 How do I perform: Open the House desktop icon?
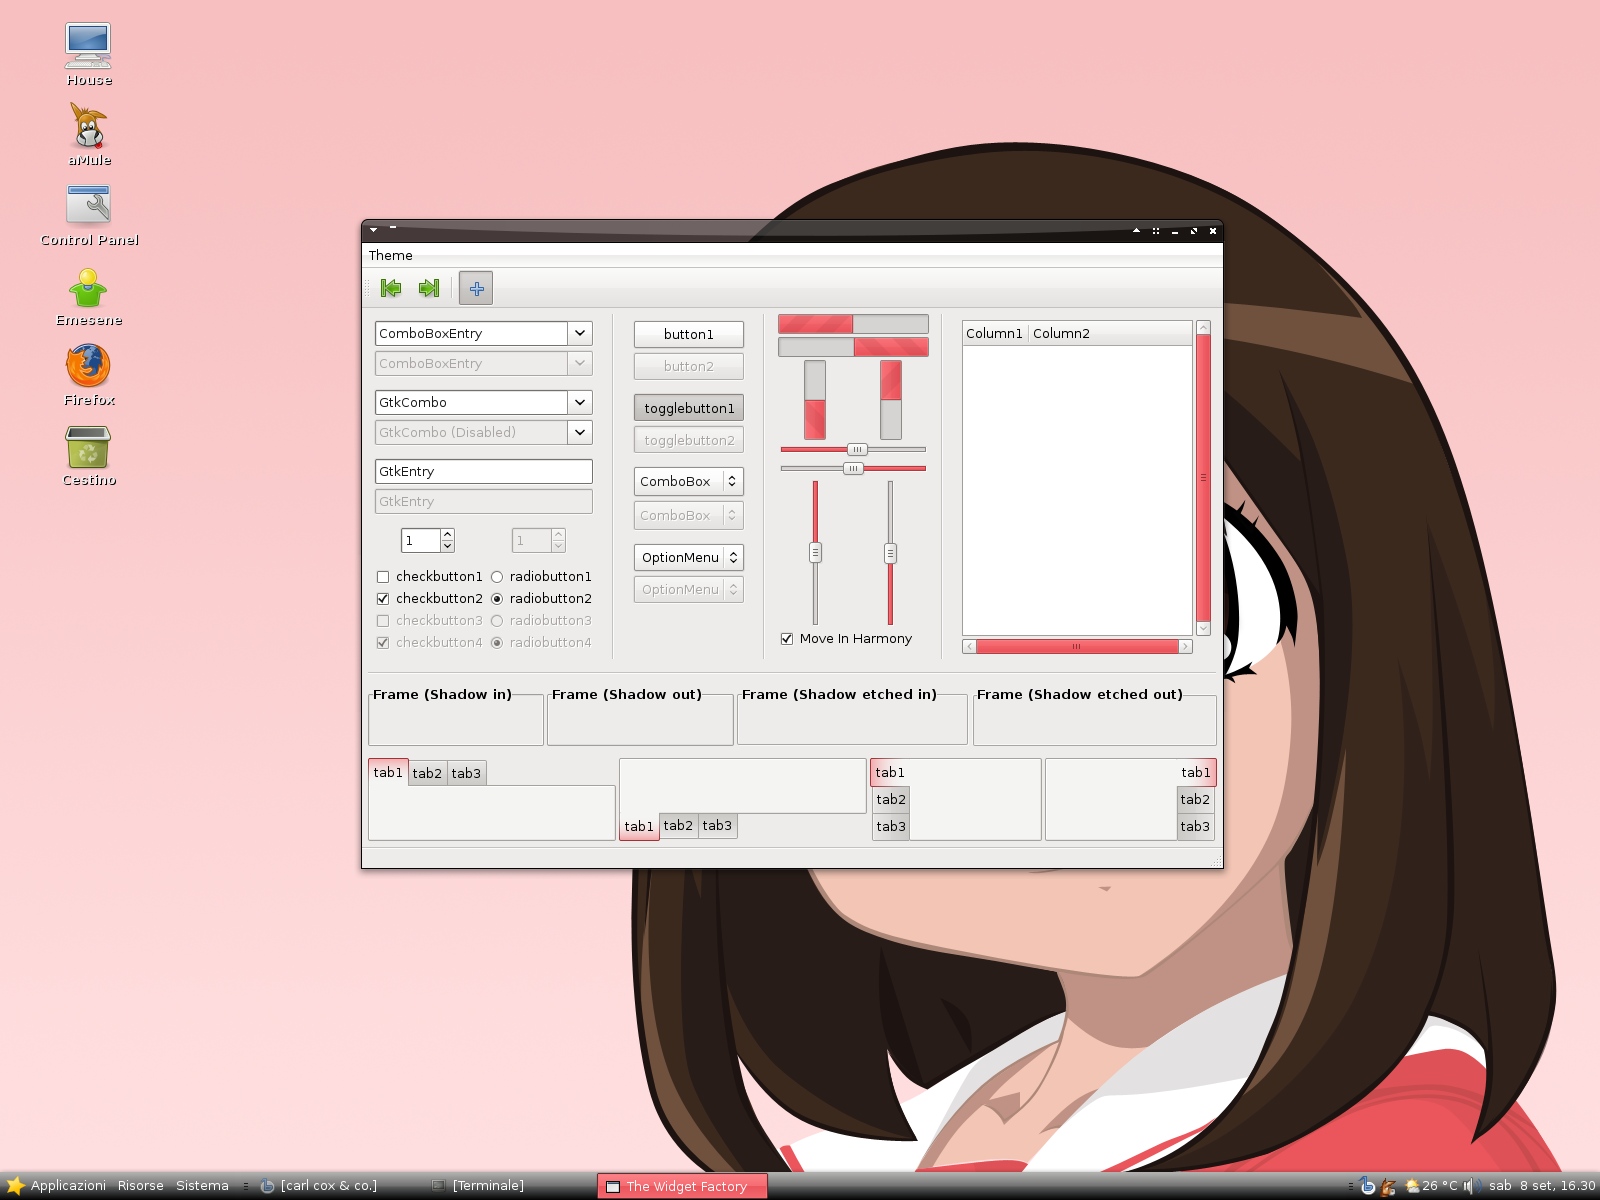88,55
